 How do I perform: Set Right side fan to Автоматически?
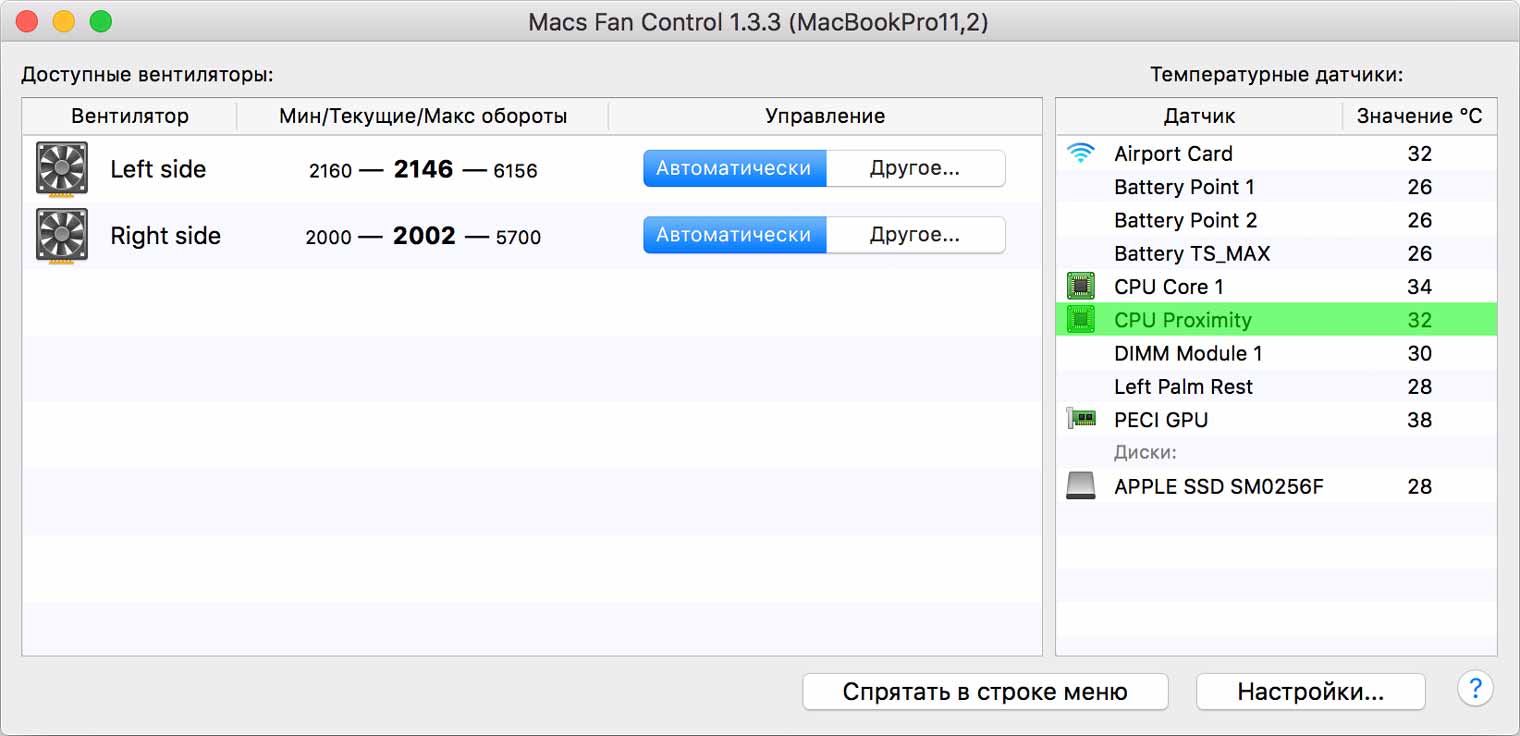pos(734,235)
